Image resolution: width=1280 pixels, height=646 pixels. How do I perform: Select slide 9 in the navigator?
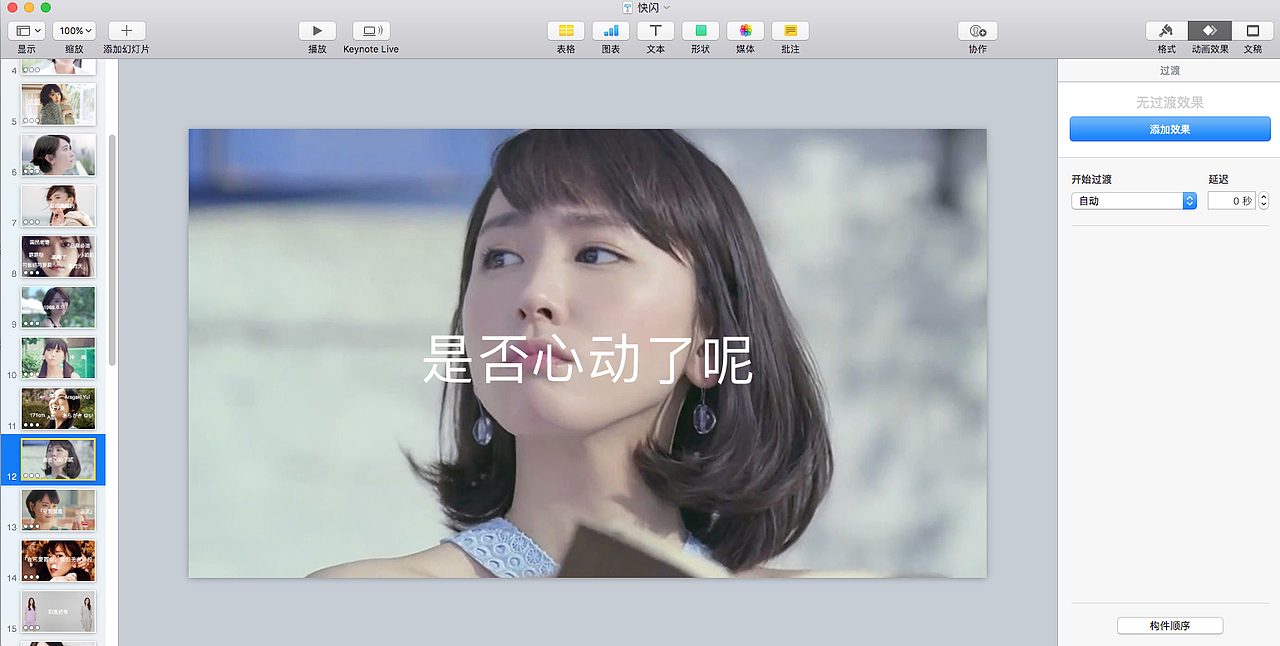(x=58, y=307)
